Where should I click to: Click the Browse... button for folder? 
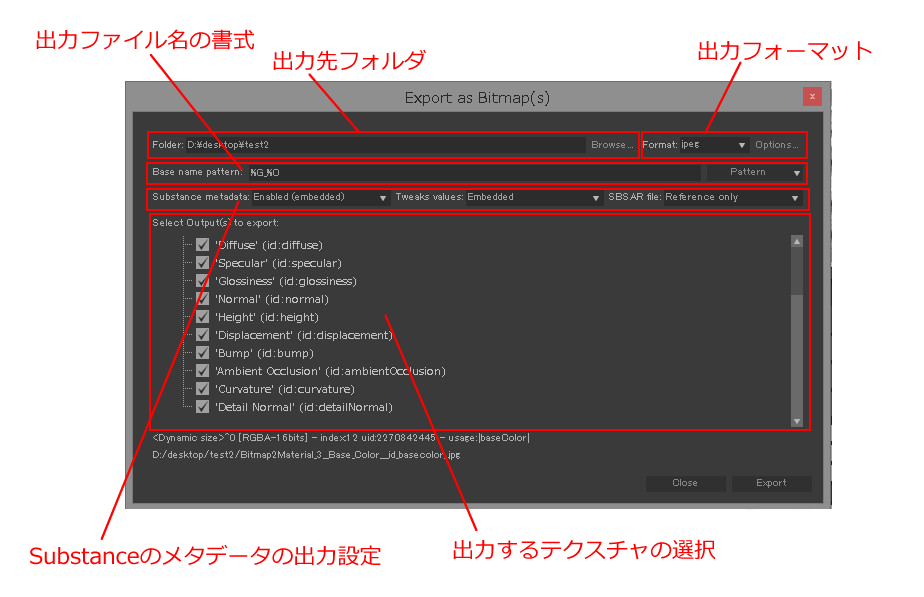(x=612, y=145)
